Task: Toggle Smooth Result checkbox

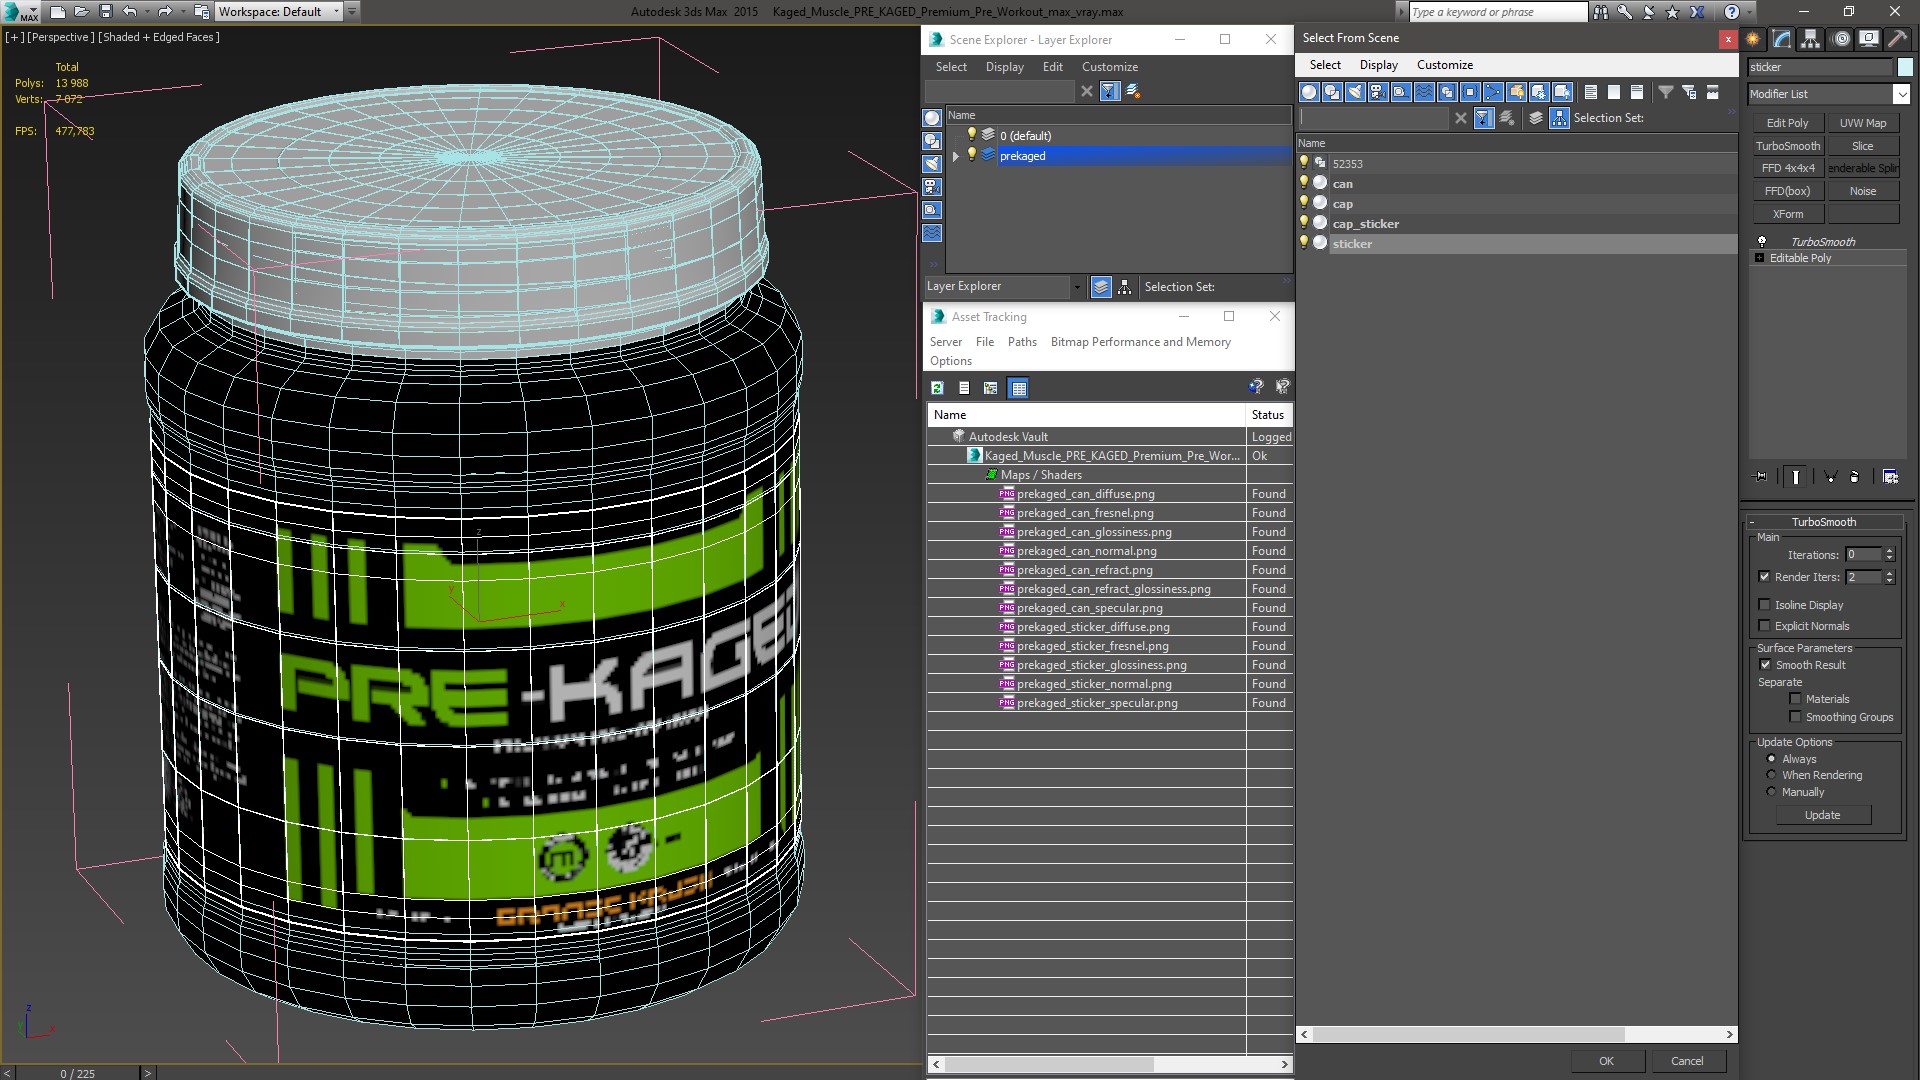Action: pos(1765,665)
